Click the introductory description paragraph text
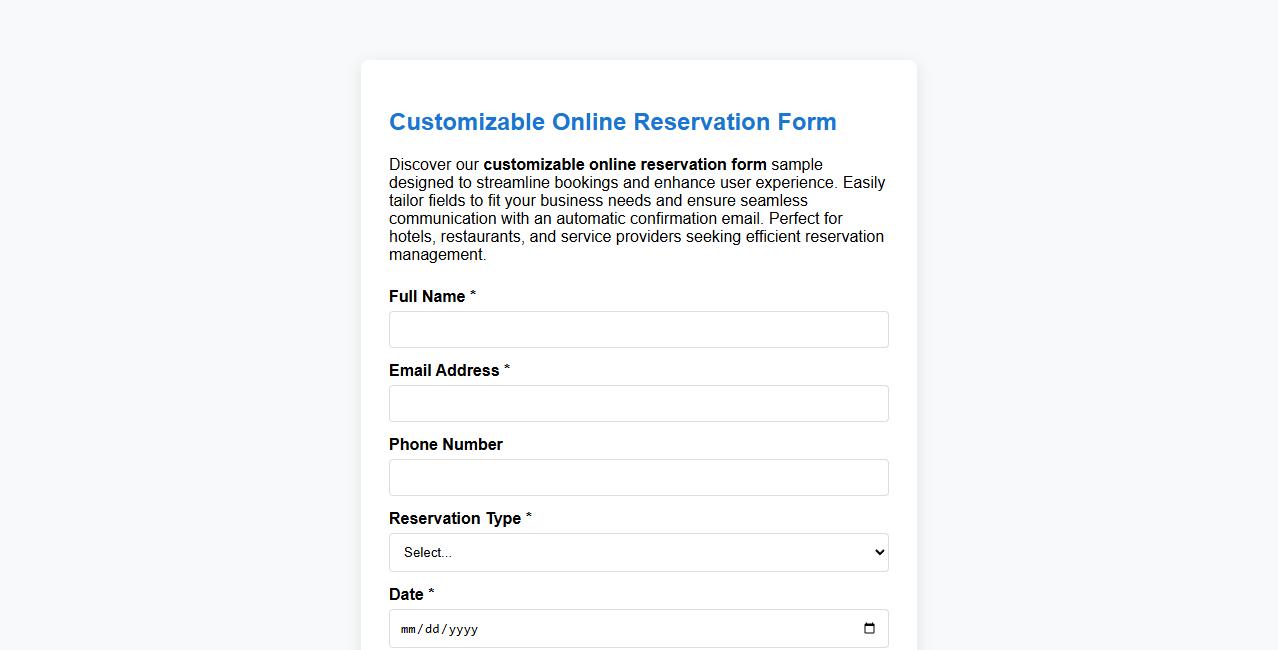 tap(636, 209)
